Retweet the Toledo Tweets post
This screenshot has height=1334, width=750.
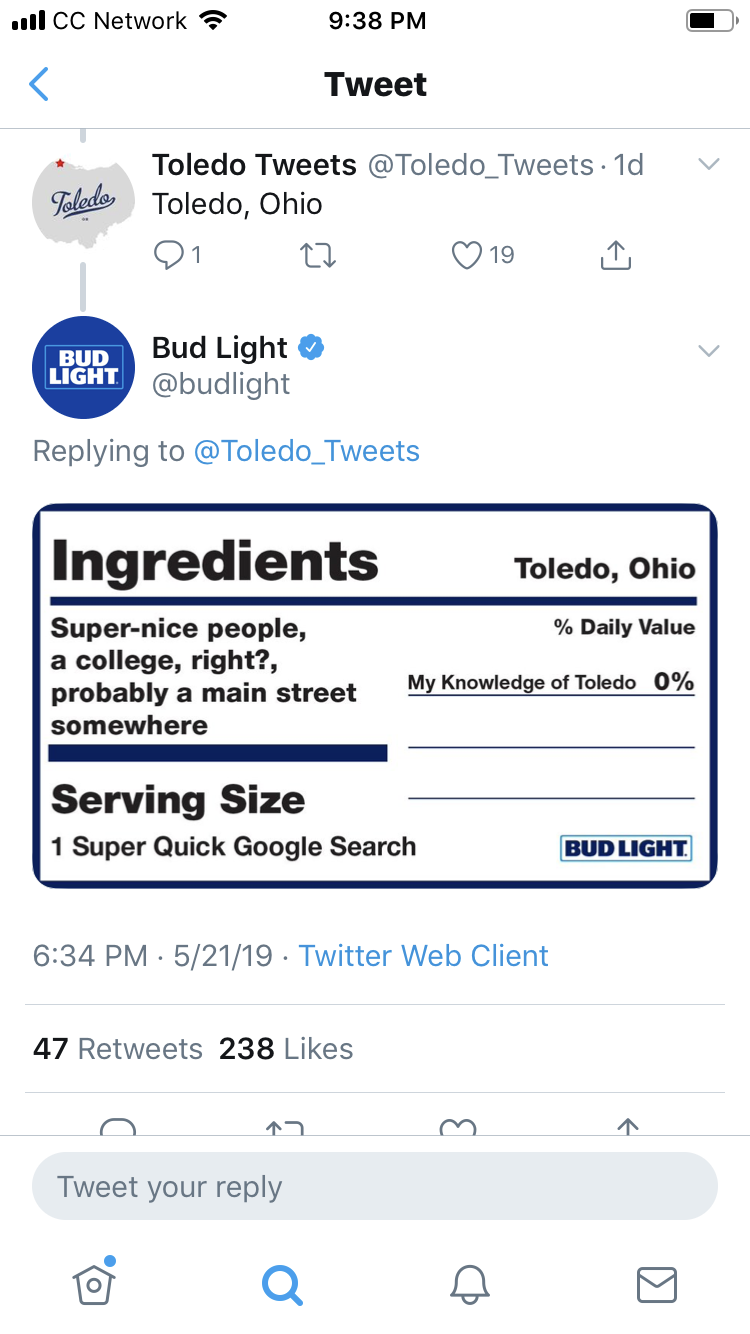pyautogui.click(x=318, y=256)
